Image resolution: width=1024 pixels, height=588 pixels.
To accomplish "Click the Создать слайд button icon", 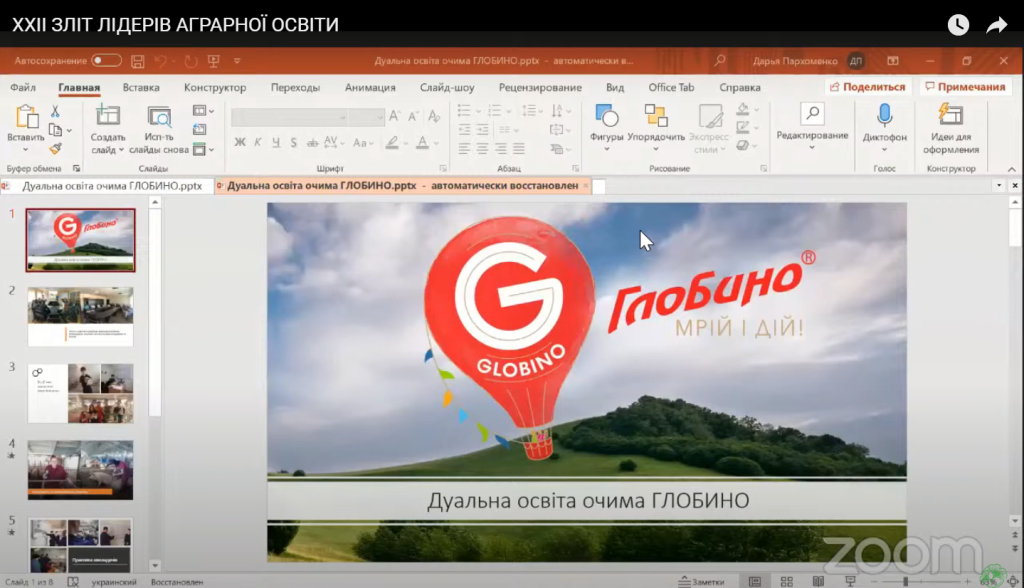I will point(107,116).
